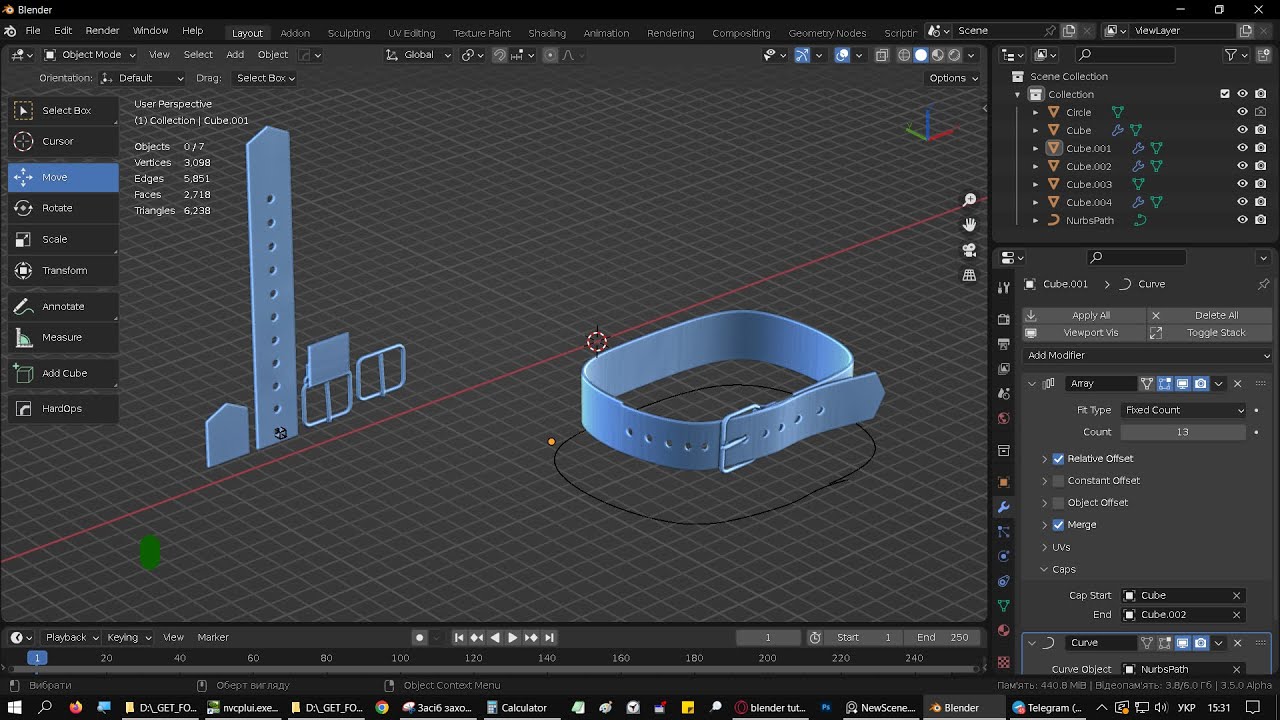Open Object Mode dropdown
The height and width of the screenshot is (720, 1280).
pos(90,55)
